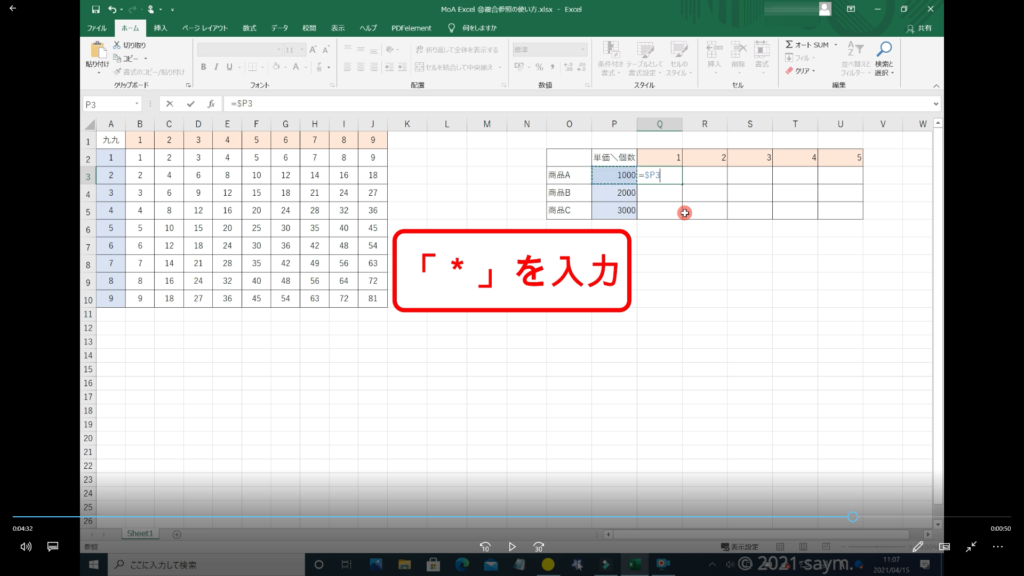Viewport: 1024px width, 576px height.
Task: Open the player's three-dot more options menu
Action: click(x=997, y=547)
